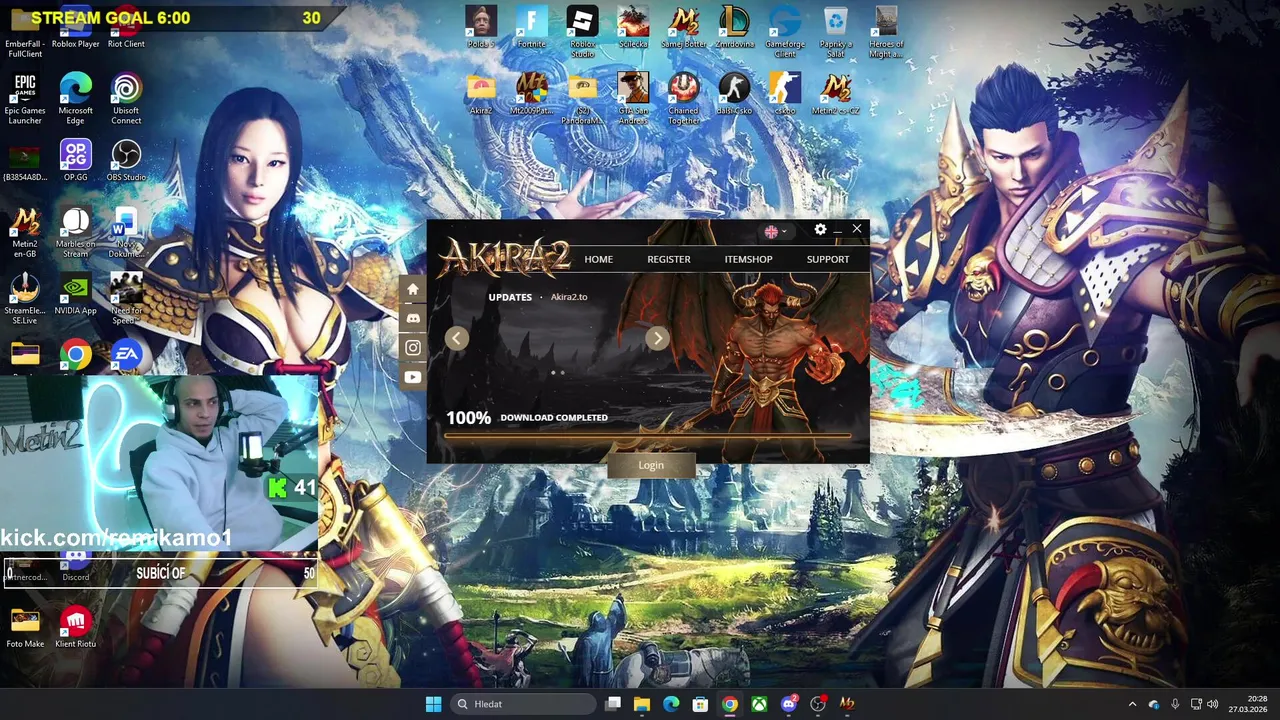Open the Klient Riotu desktop shortcut
Image resolution: width=1280 pixels, height=720 pixels.
[x=75, y=627]
